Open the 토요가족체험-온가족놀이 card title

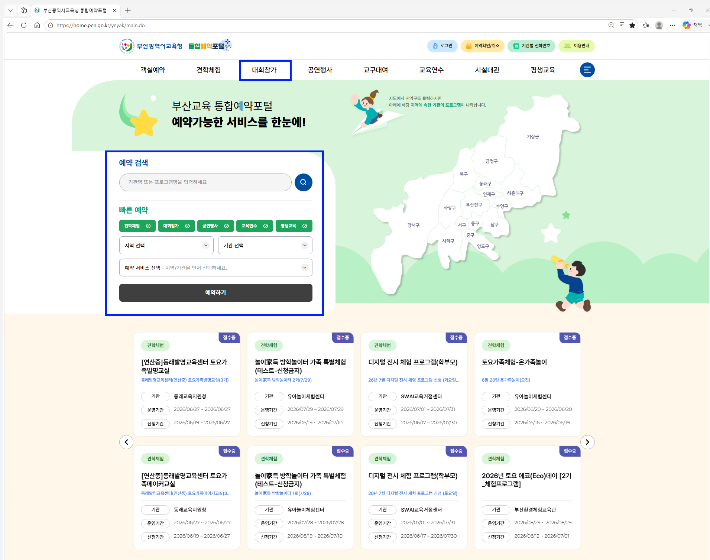click(x=514, y=362)
